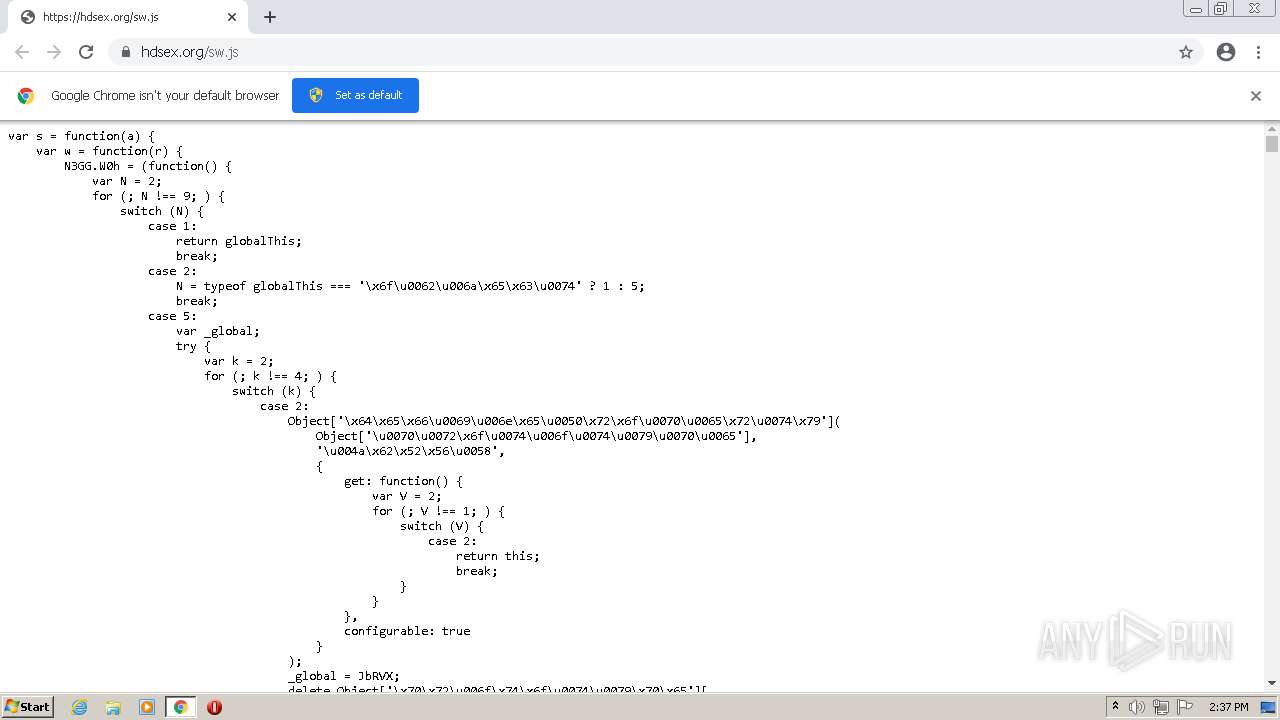The width and height of the screenshot is (1280, 720).
Task: Click the scrollbar down arrow
Action: click(x=1272, y=683)
